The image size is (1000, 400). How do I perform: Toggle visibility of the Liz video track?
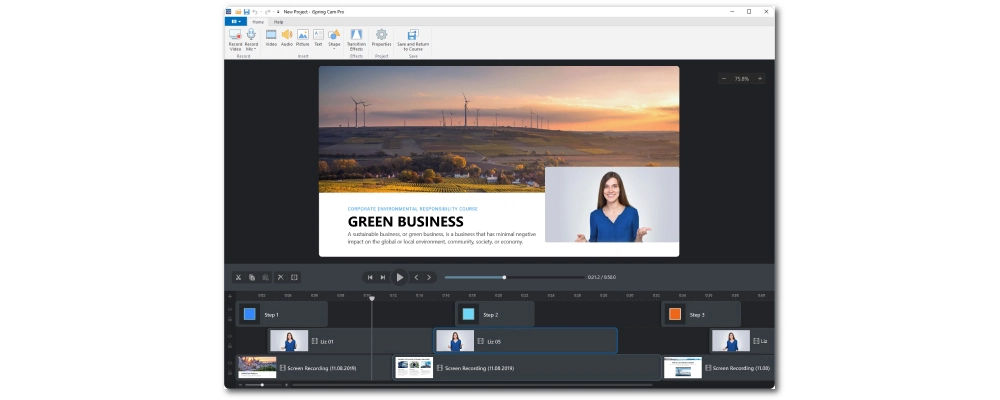point(230,336)
